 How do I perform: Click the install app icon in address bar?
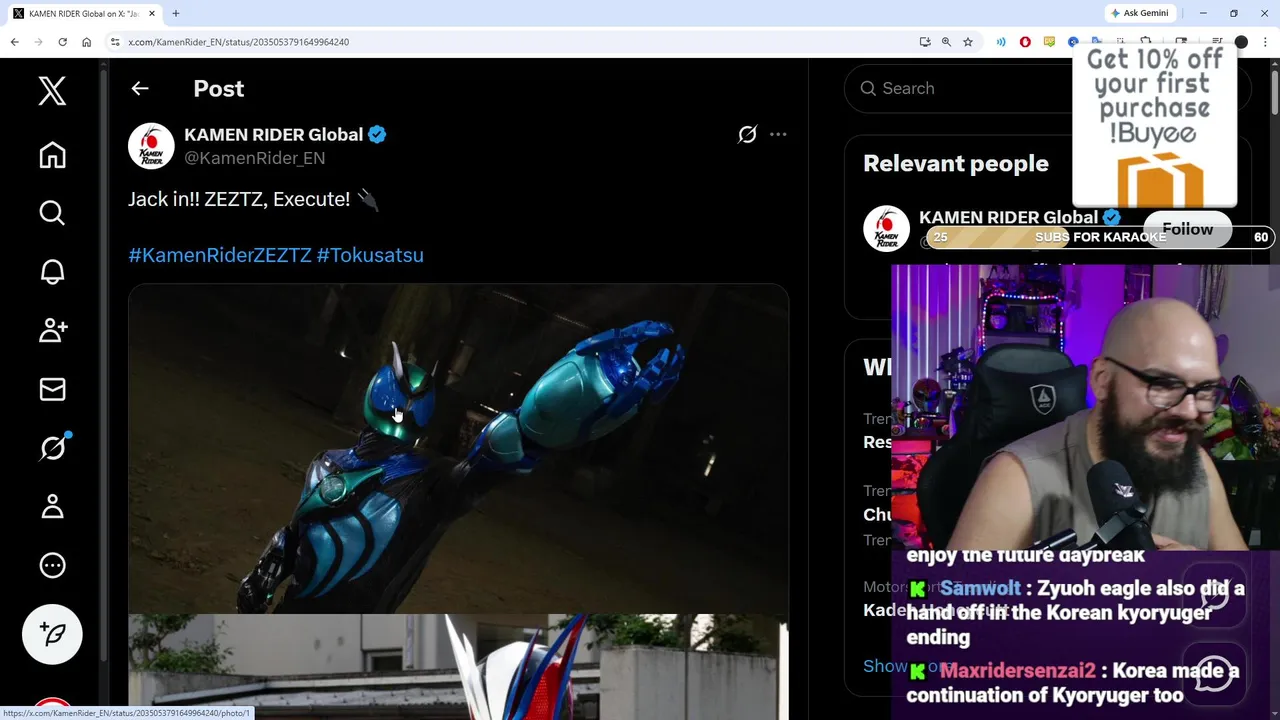click(925, 42)
